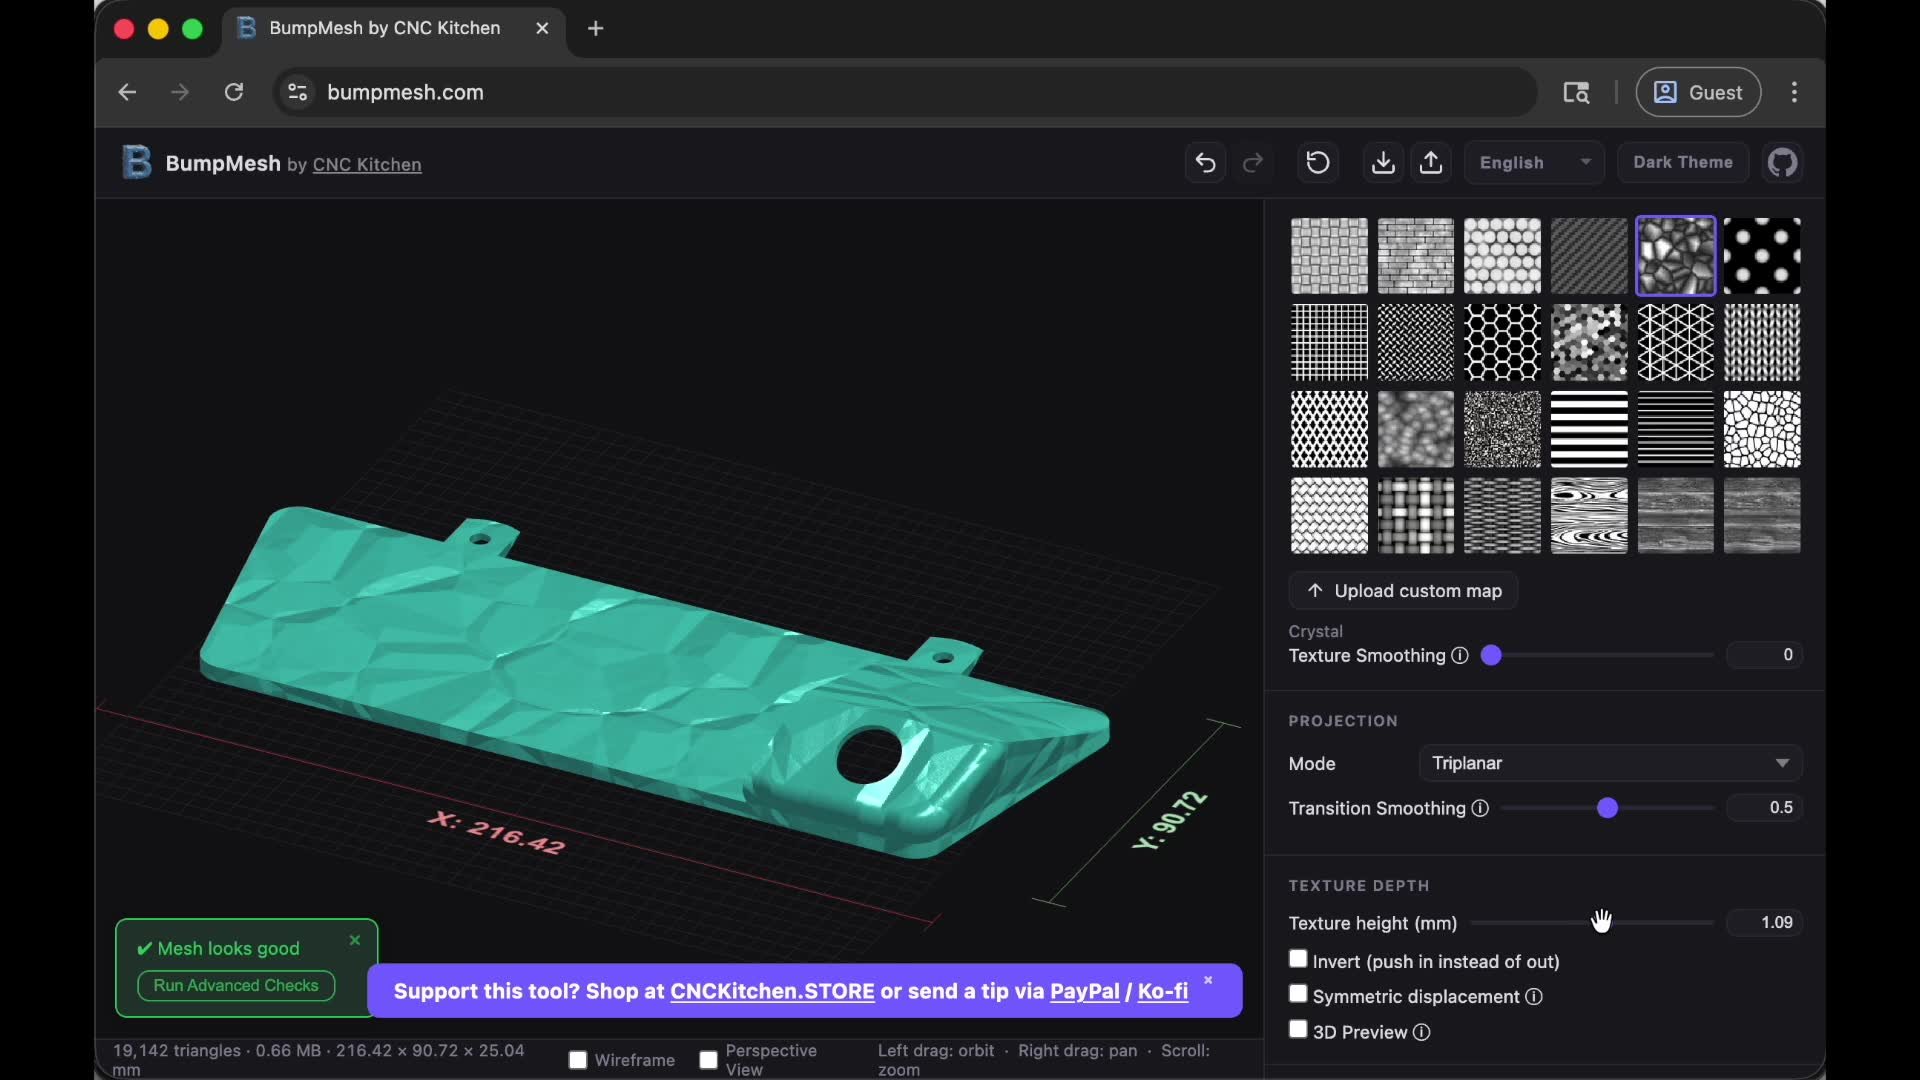The height and width of the screenshot is (1080, 1920).
Task: Open the English language dropdown
Action: [1534, 163]
